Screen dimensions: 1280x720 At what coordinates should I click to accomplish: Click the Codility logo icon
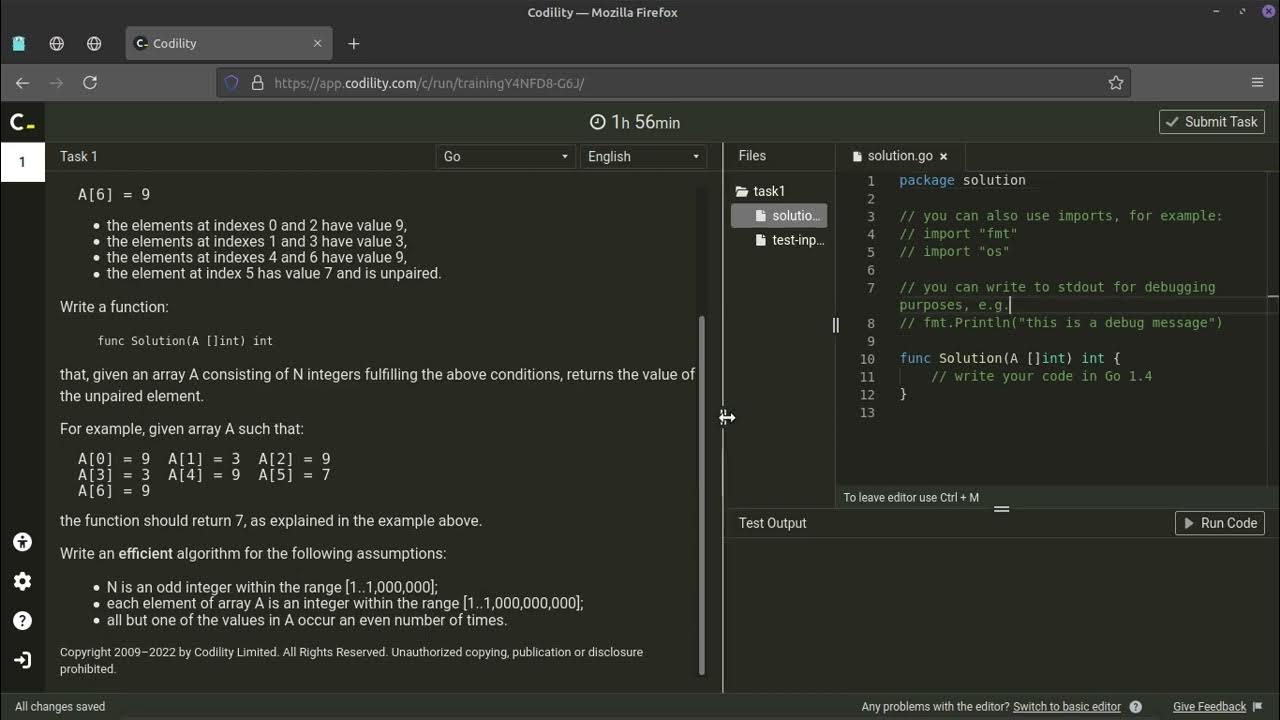pyautogui.click(x=22, y=122)
